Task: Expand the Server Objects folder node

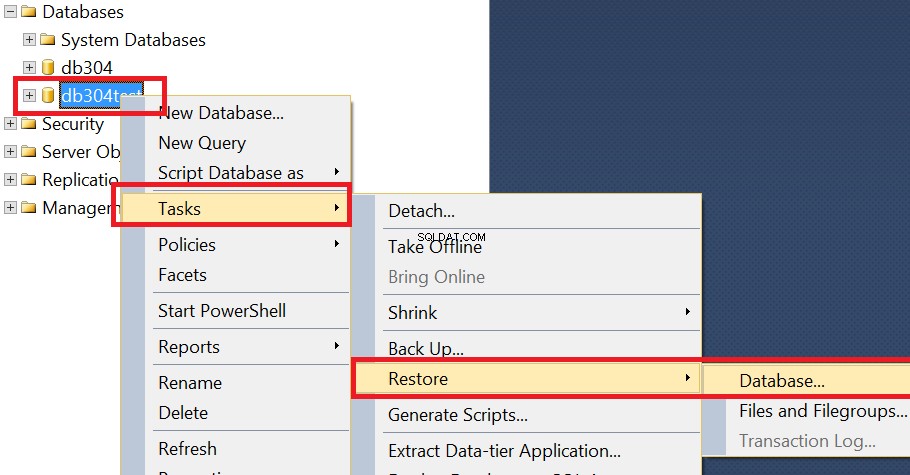Action: (10, 152)
